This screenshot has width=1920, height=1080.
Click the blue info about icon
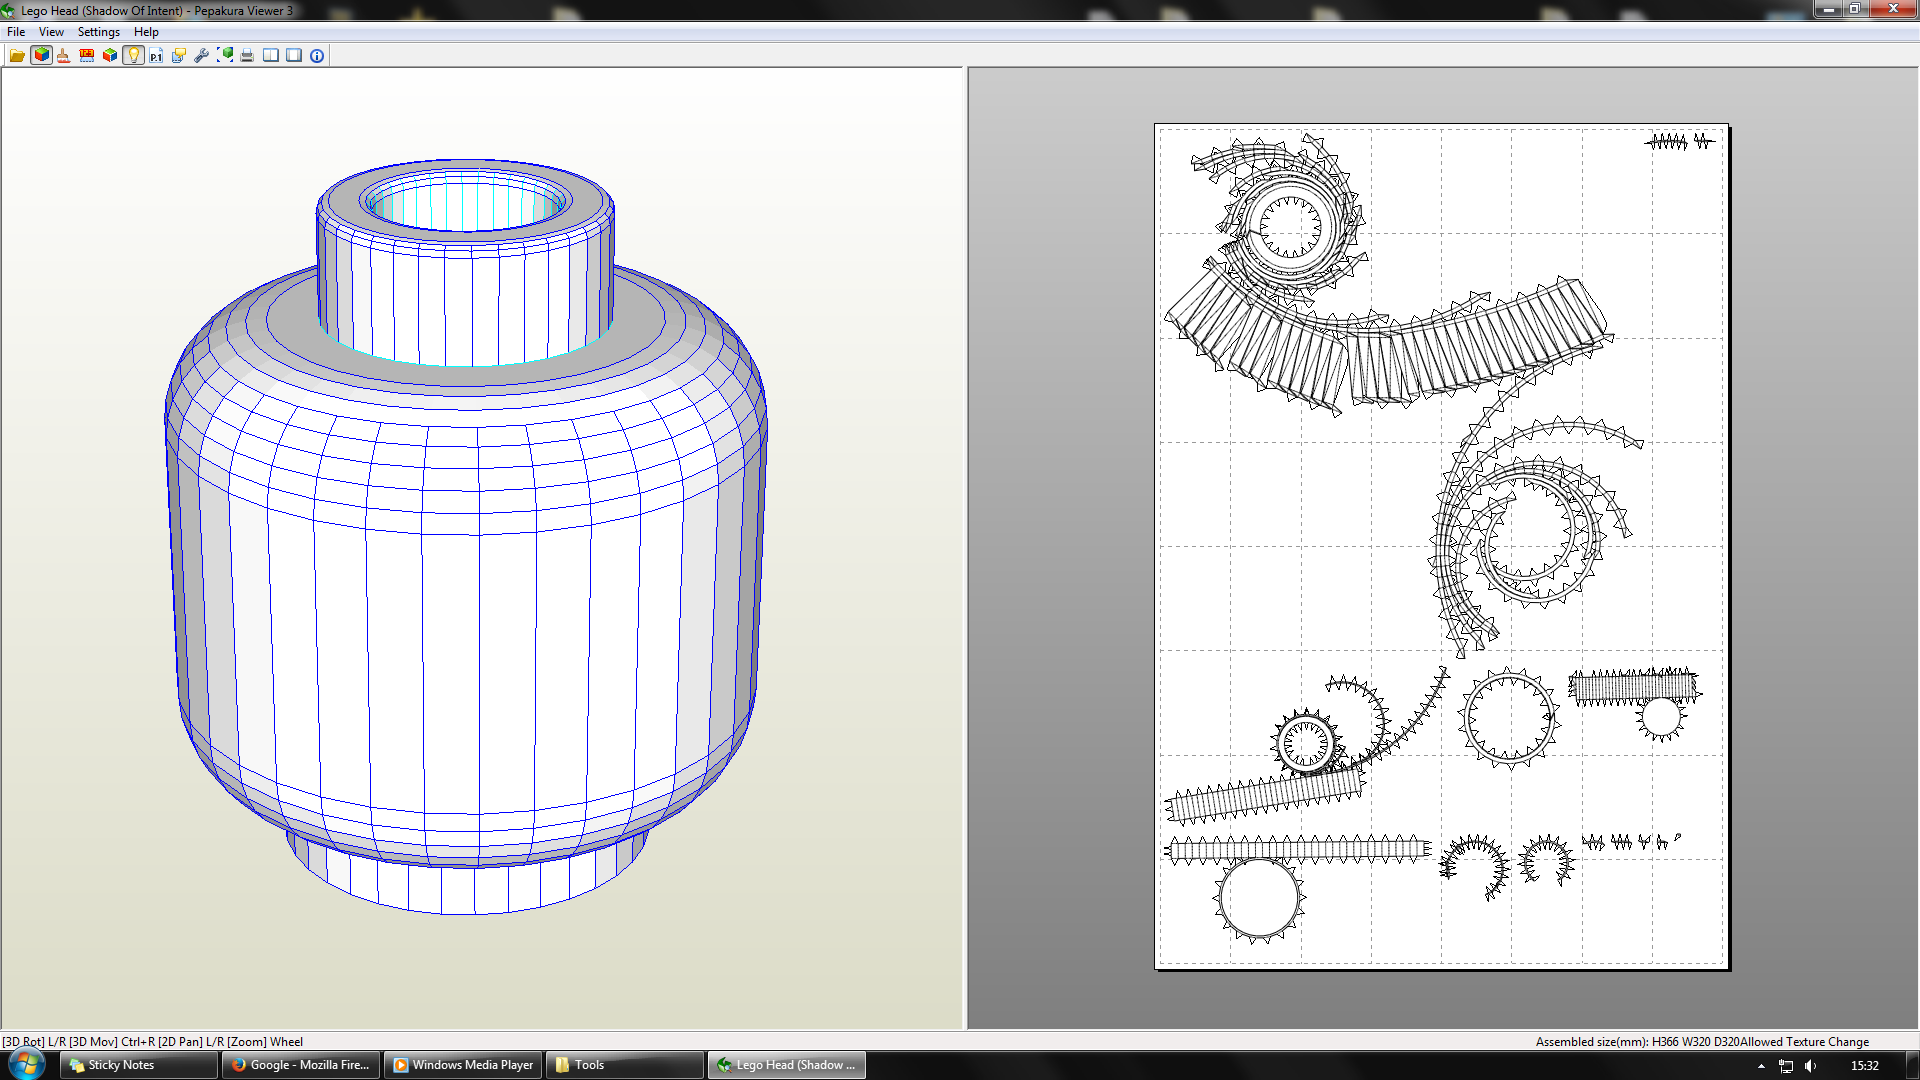click(317, 56)
